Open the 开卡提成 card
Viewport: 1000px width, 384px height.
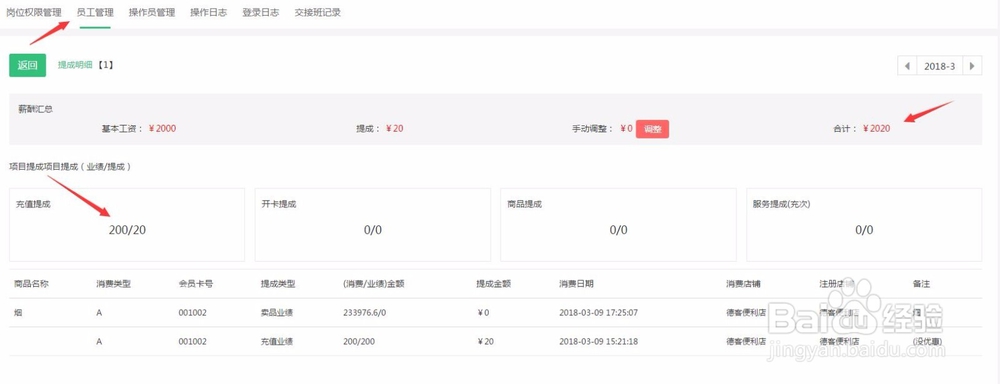pos(373,225)
